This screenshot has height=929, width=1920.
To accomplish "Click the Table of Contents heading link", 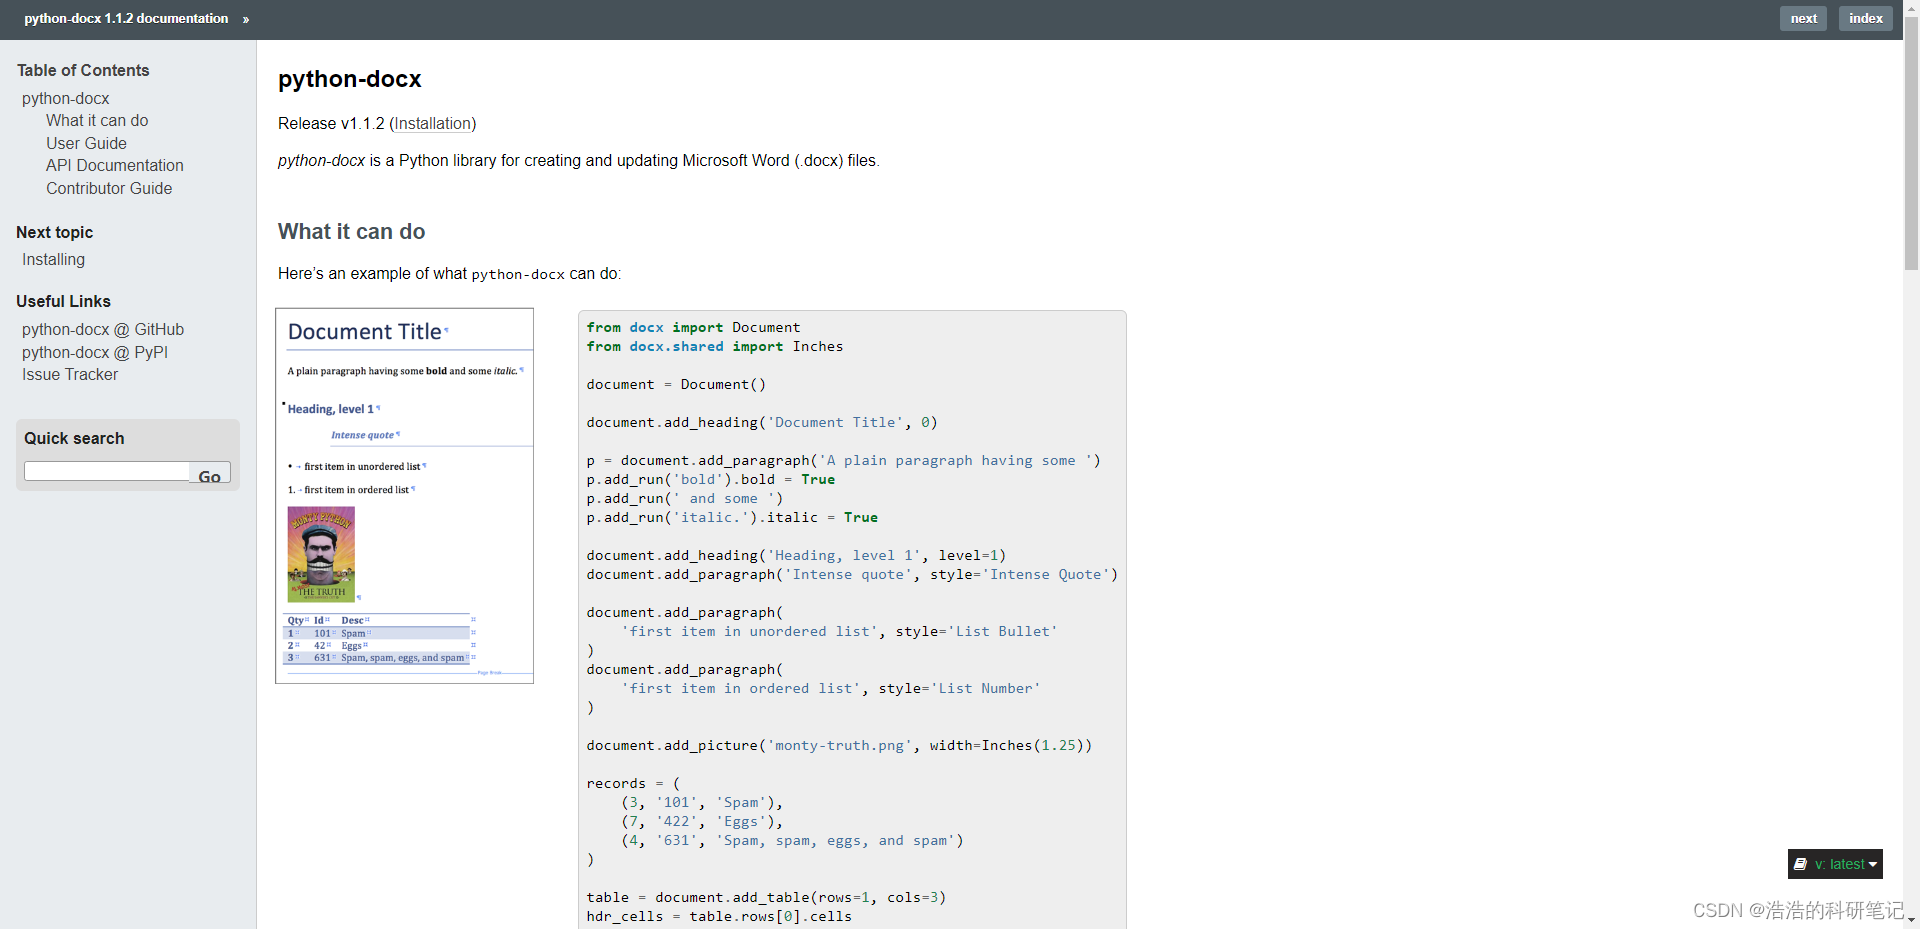I will [x=83, y=70].
